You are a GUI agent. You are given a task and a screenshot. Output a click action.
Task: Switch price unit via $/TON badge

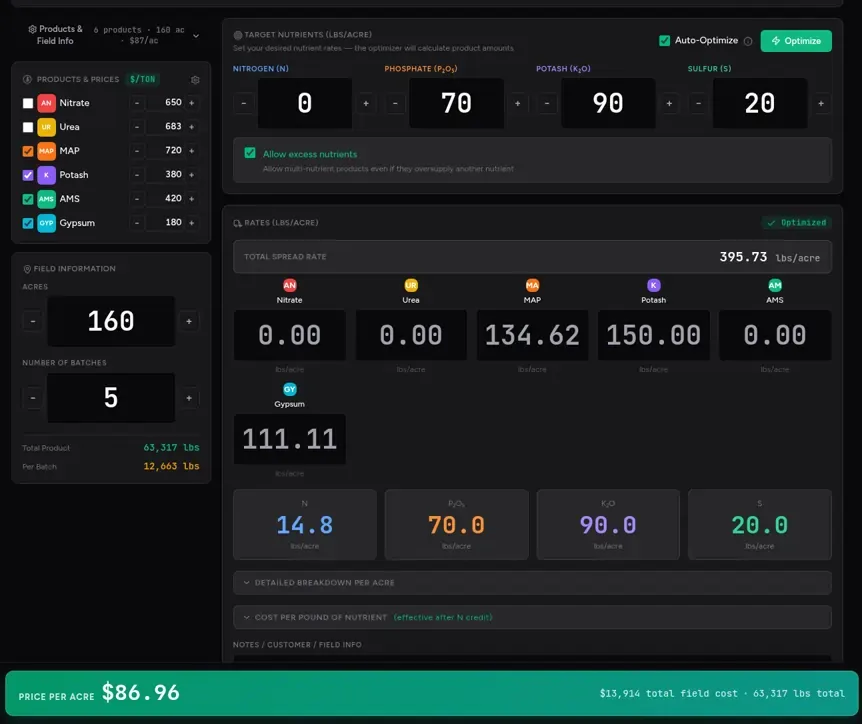coord(142,79)
